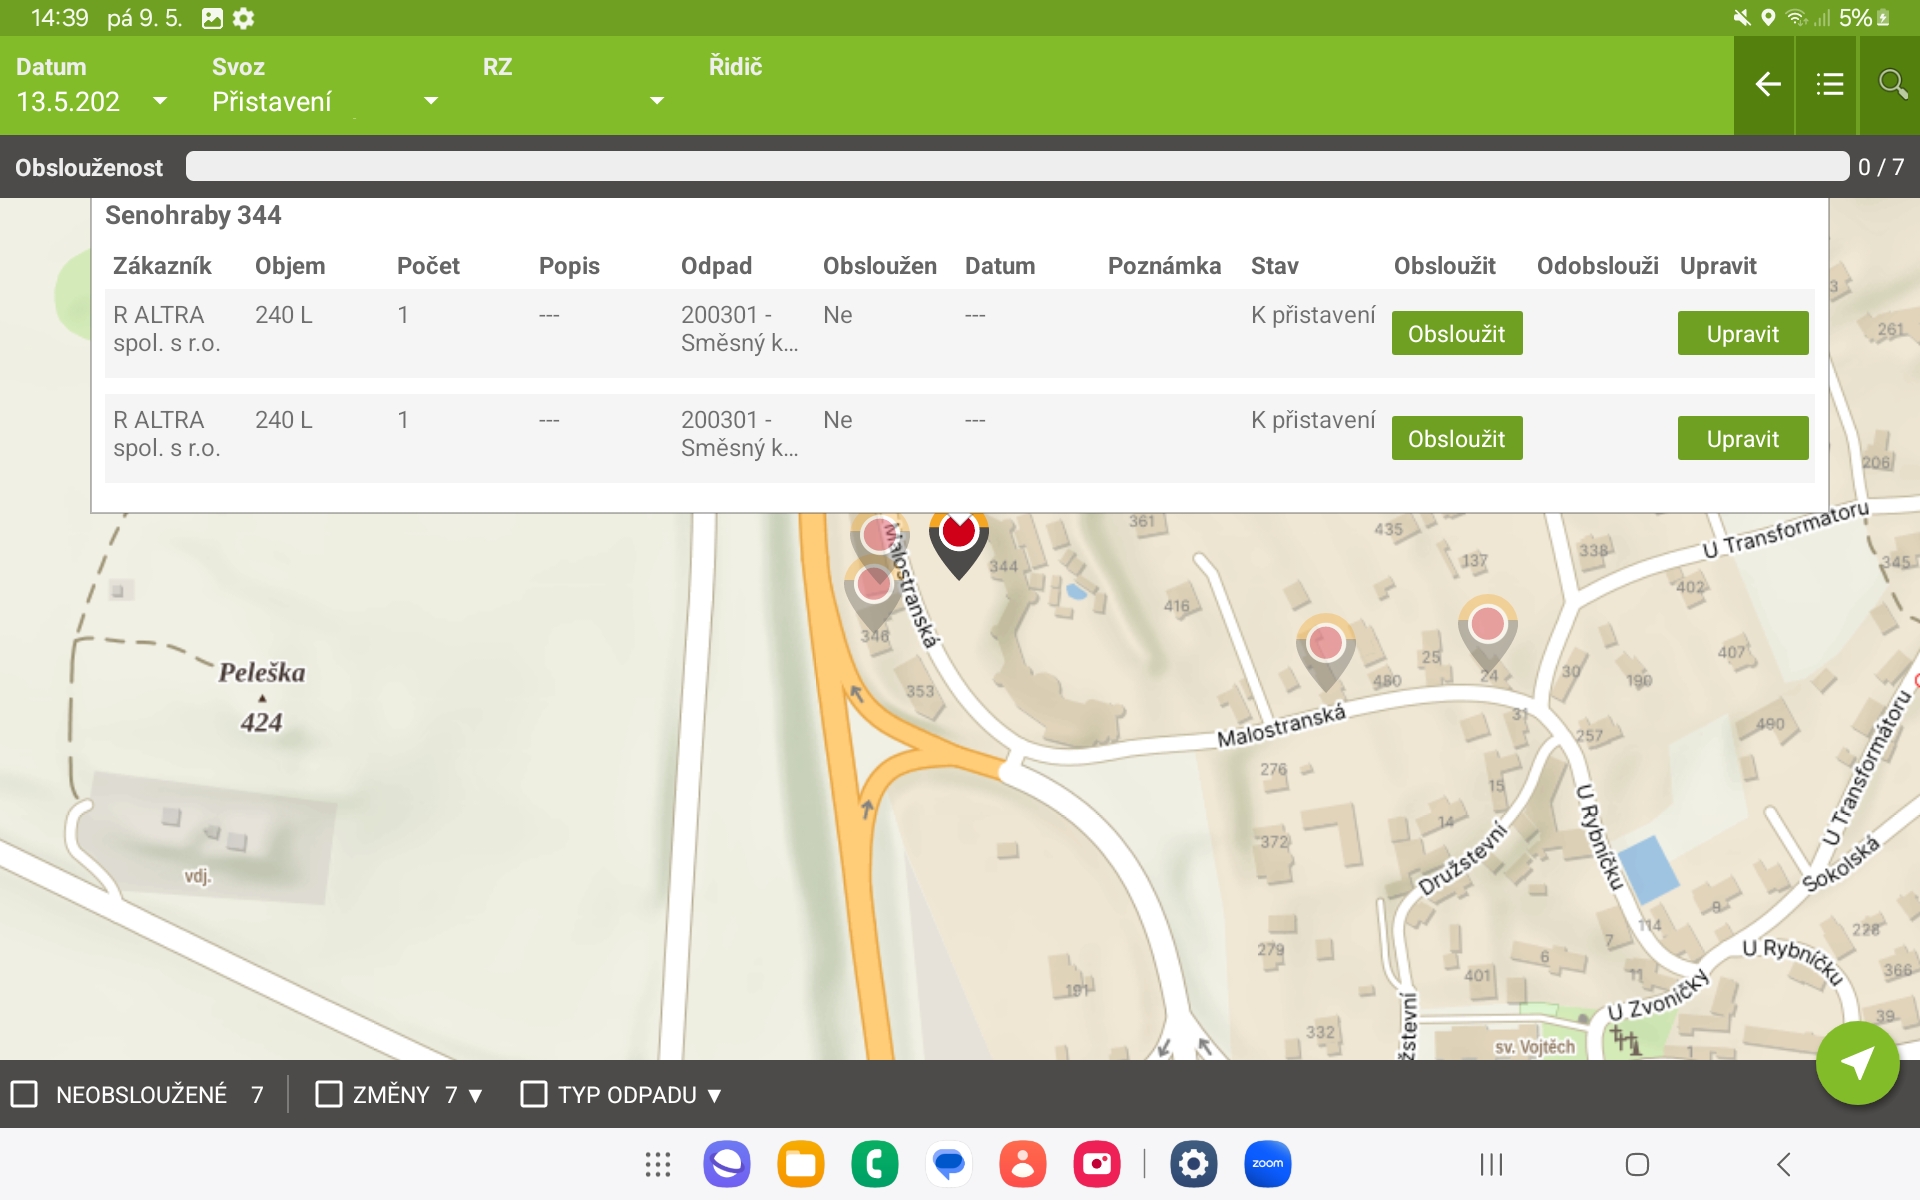
Task: Tap the back arrow icon in header
Action: click(1767, 85)
